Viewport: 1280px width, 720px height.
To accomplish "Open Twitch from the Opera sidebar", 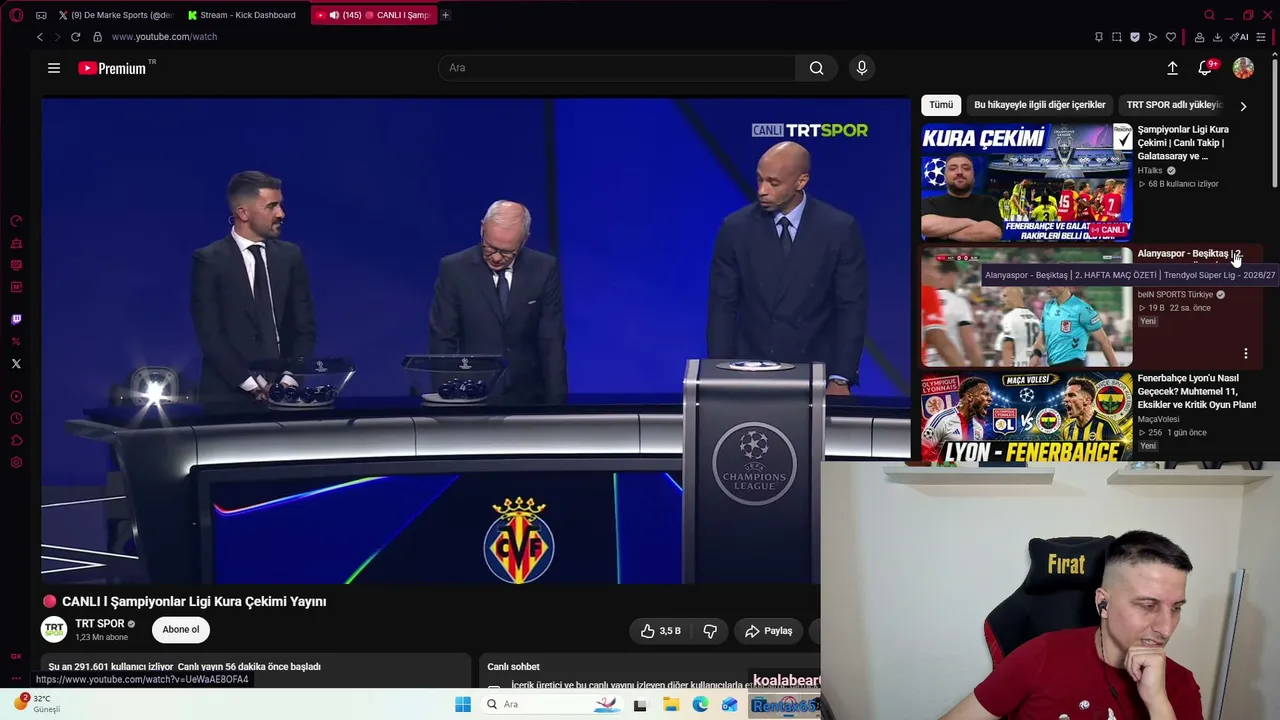I will tap(16, 320).
